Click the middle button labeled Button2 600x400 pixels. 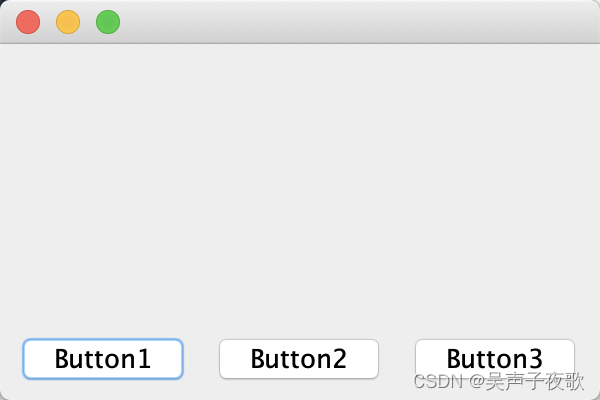point(299,359)
